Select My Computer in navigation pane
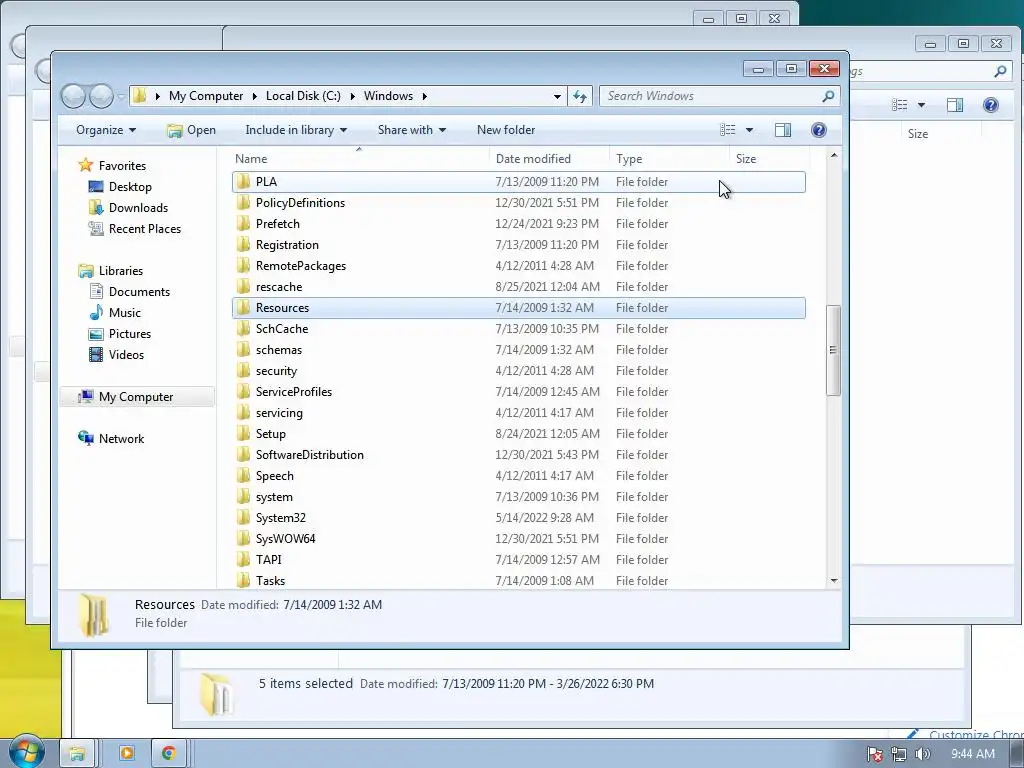The height and width of the screenshot is (768, 1024). pos(136,396)
